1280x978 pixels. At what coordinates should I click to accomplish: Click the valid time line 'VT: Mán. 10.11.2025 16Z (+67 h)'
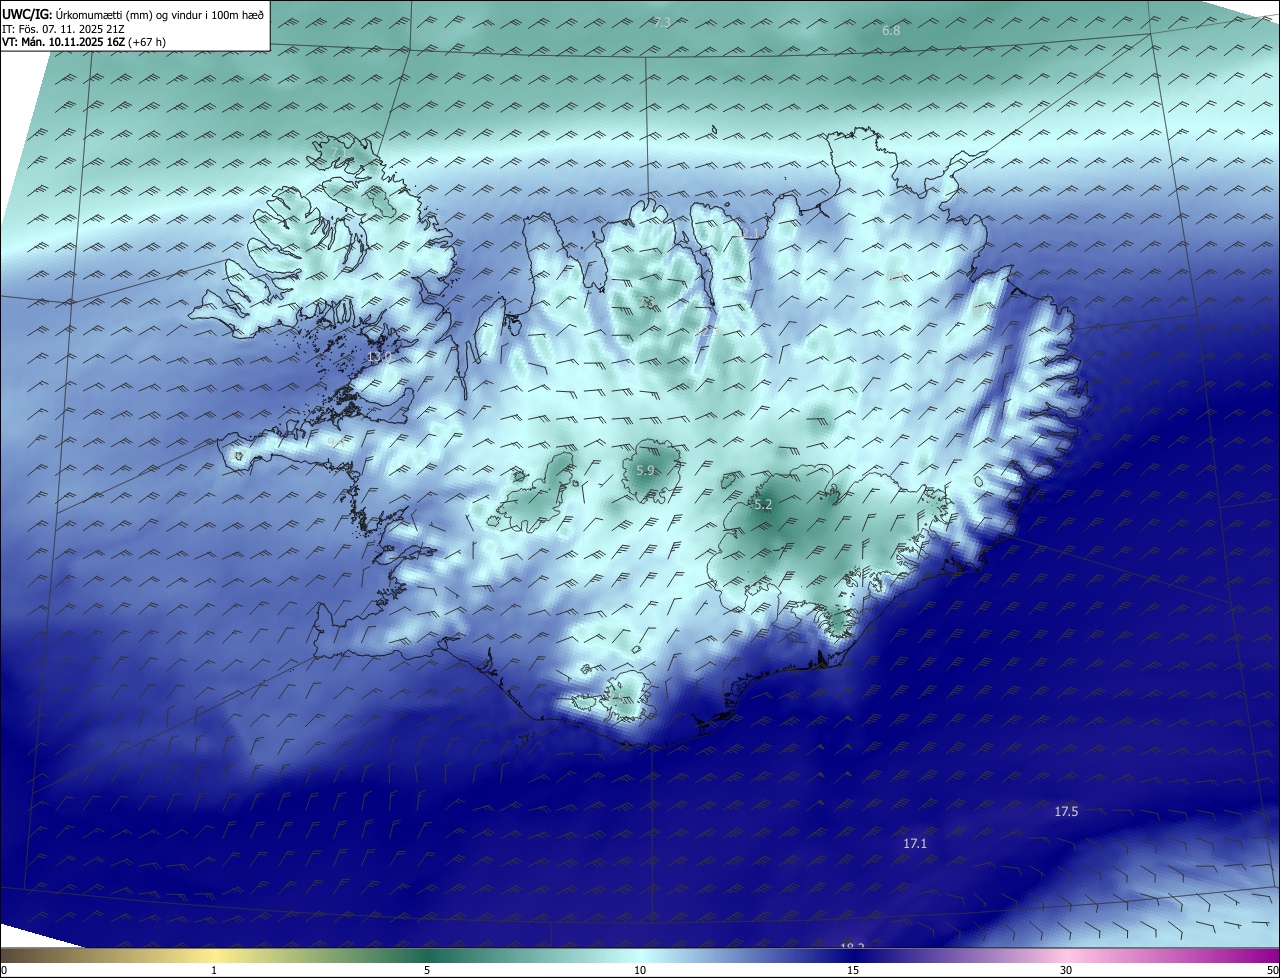point(84,42)
